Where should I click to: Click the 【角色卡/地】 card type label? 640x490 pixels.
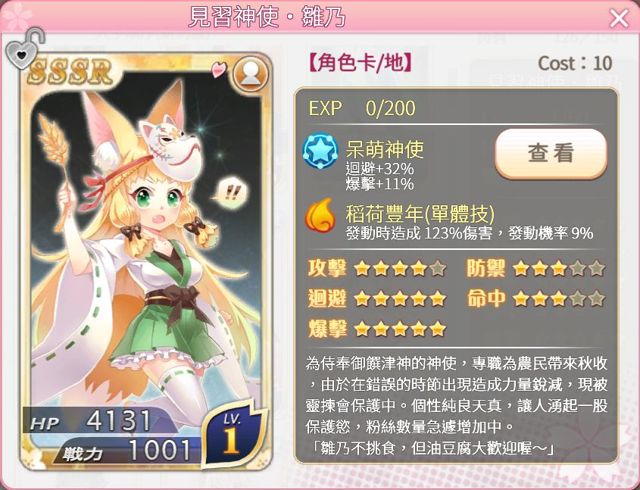click(359, 63)
